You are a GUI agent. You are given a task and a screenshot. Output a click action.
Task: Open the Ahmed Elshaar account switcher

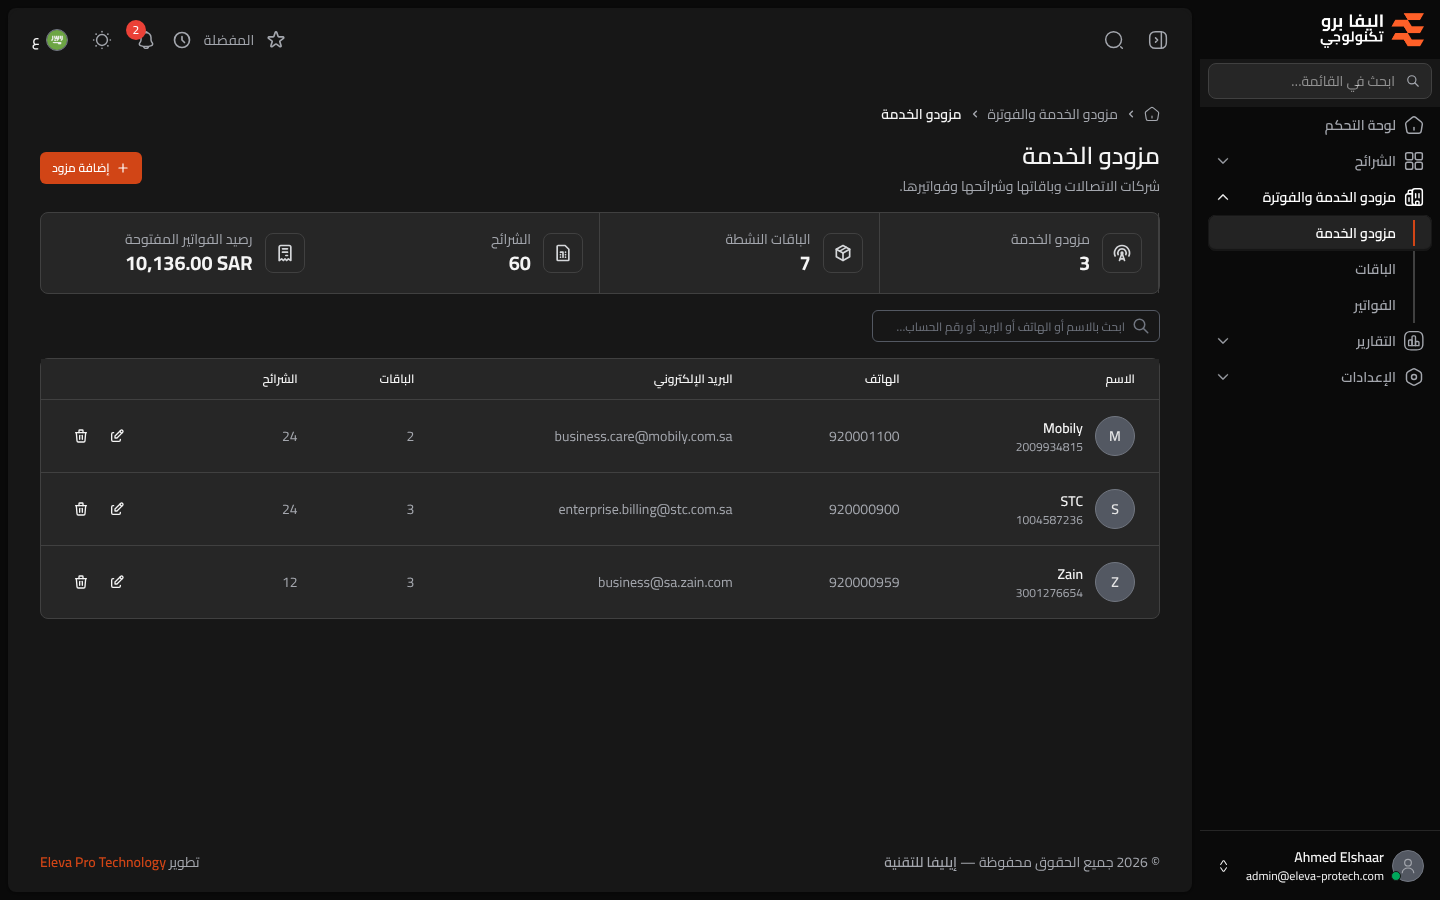[1320, 866]
